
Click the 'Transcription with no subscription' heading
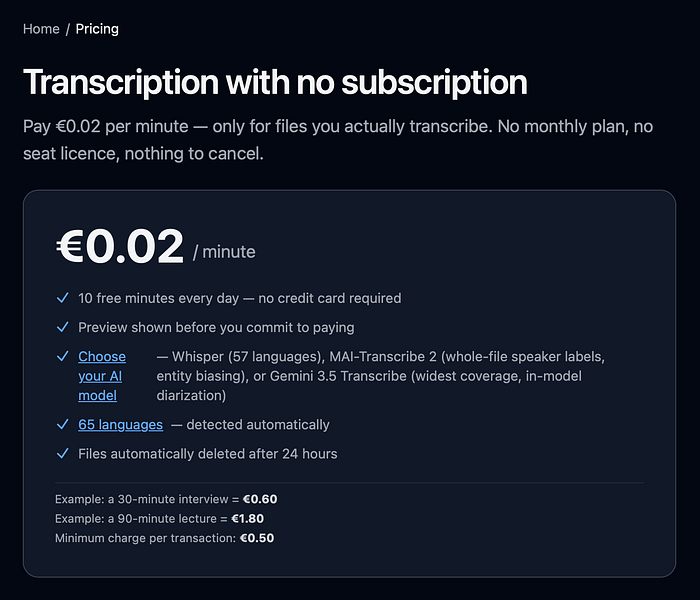275,82
